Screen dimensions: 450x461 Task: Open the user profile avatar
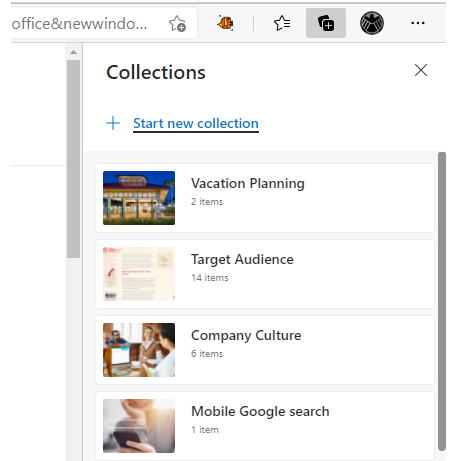(372, 23)
